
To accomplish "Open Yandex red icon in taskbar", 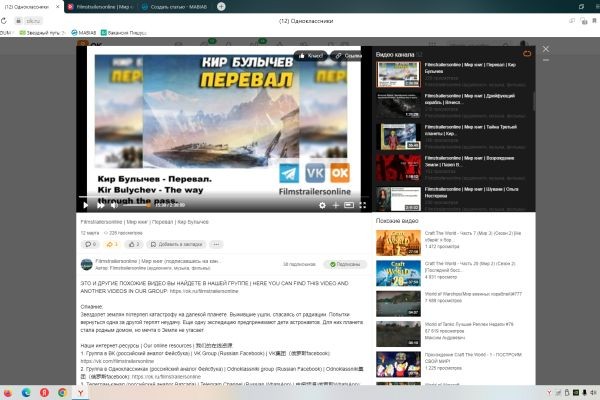I will coord(44,393).
